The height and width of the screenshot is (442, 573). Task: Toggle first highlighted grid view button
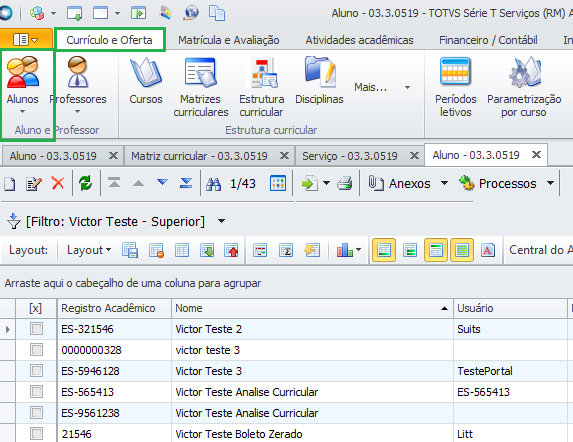click(x=384, y=251)
